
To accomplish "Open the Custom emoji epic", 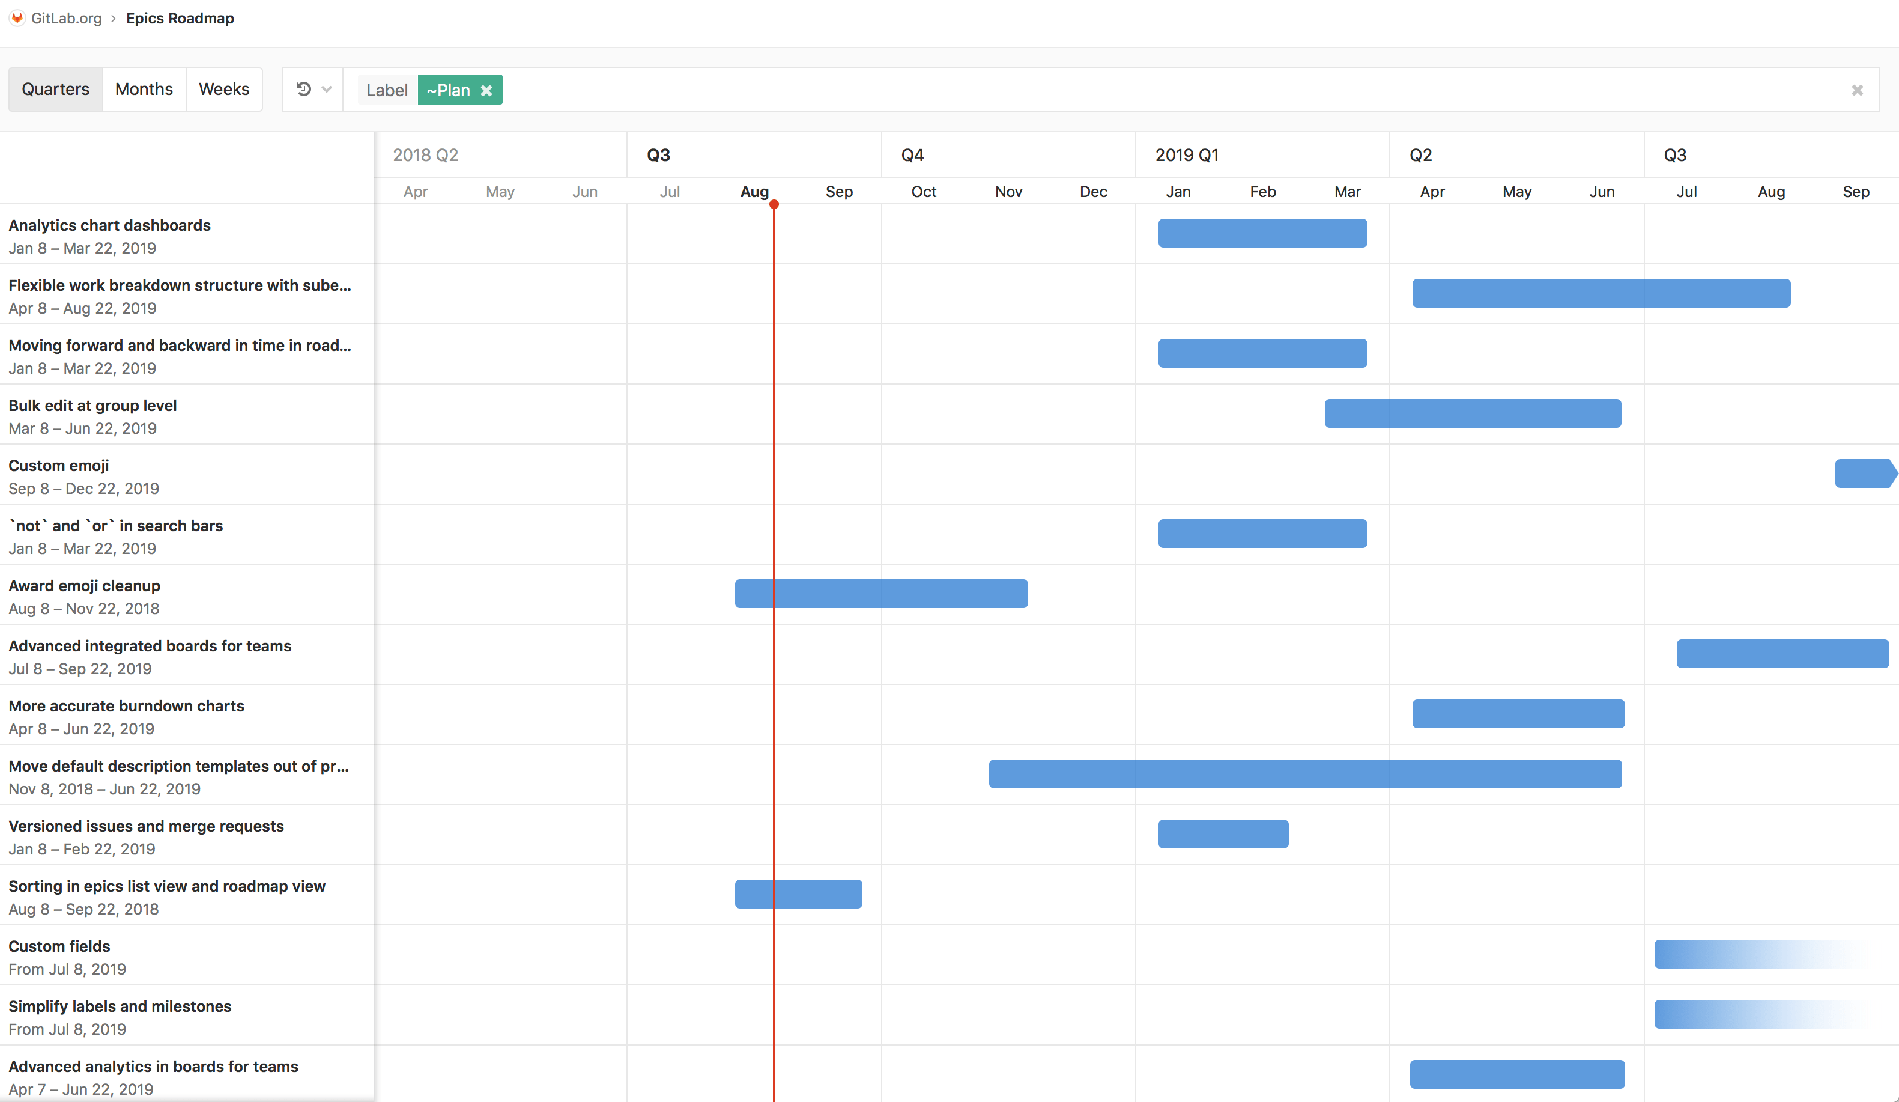I will pos(58,465).
